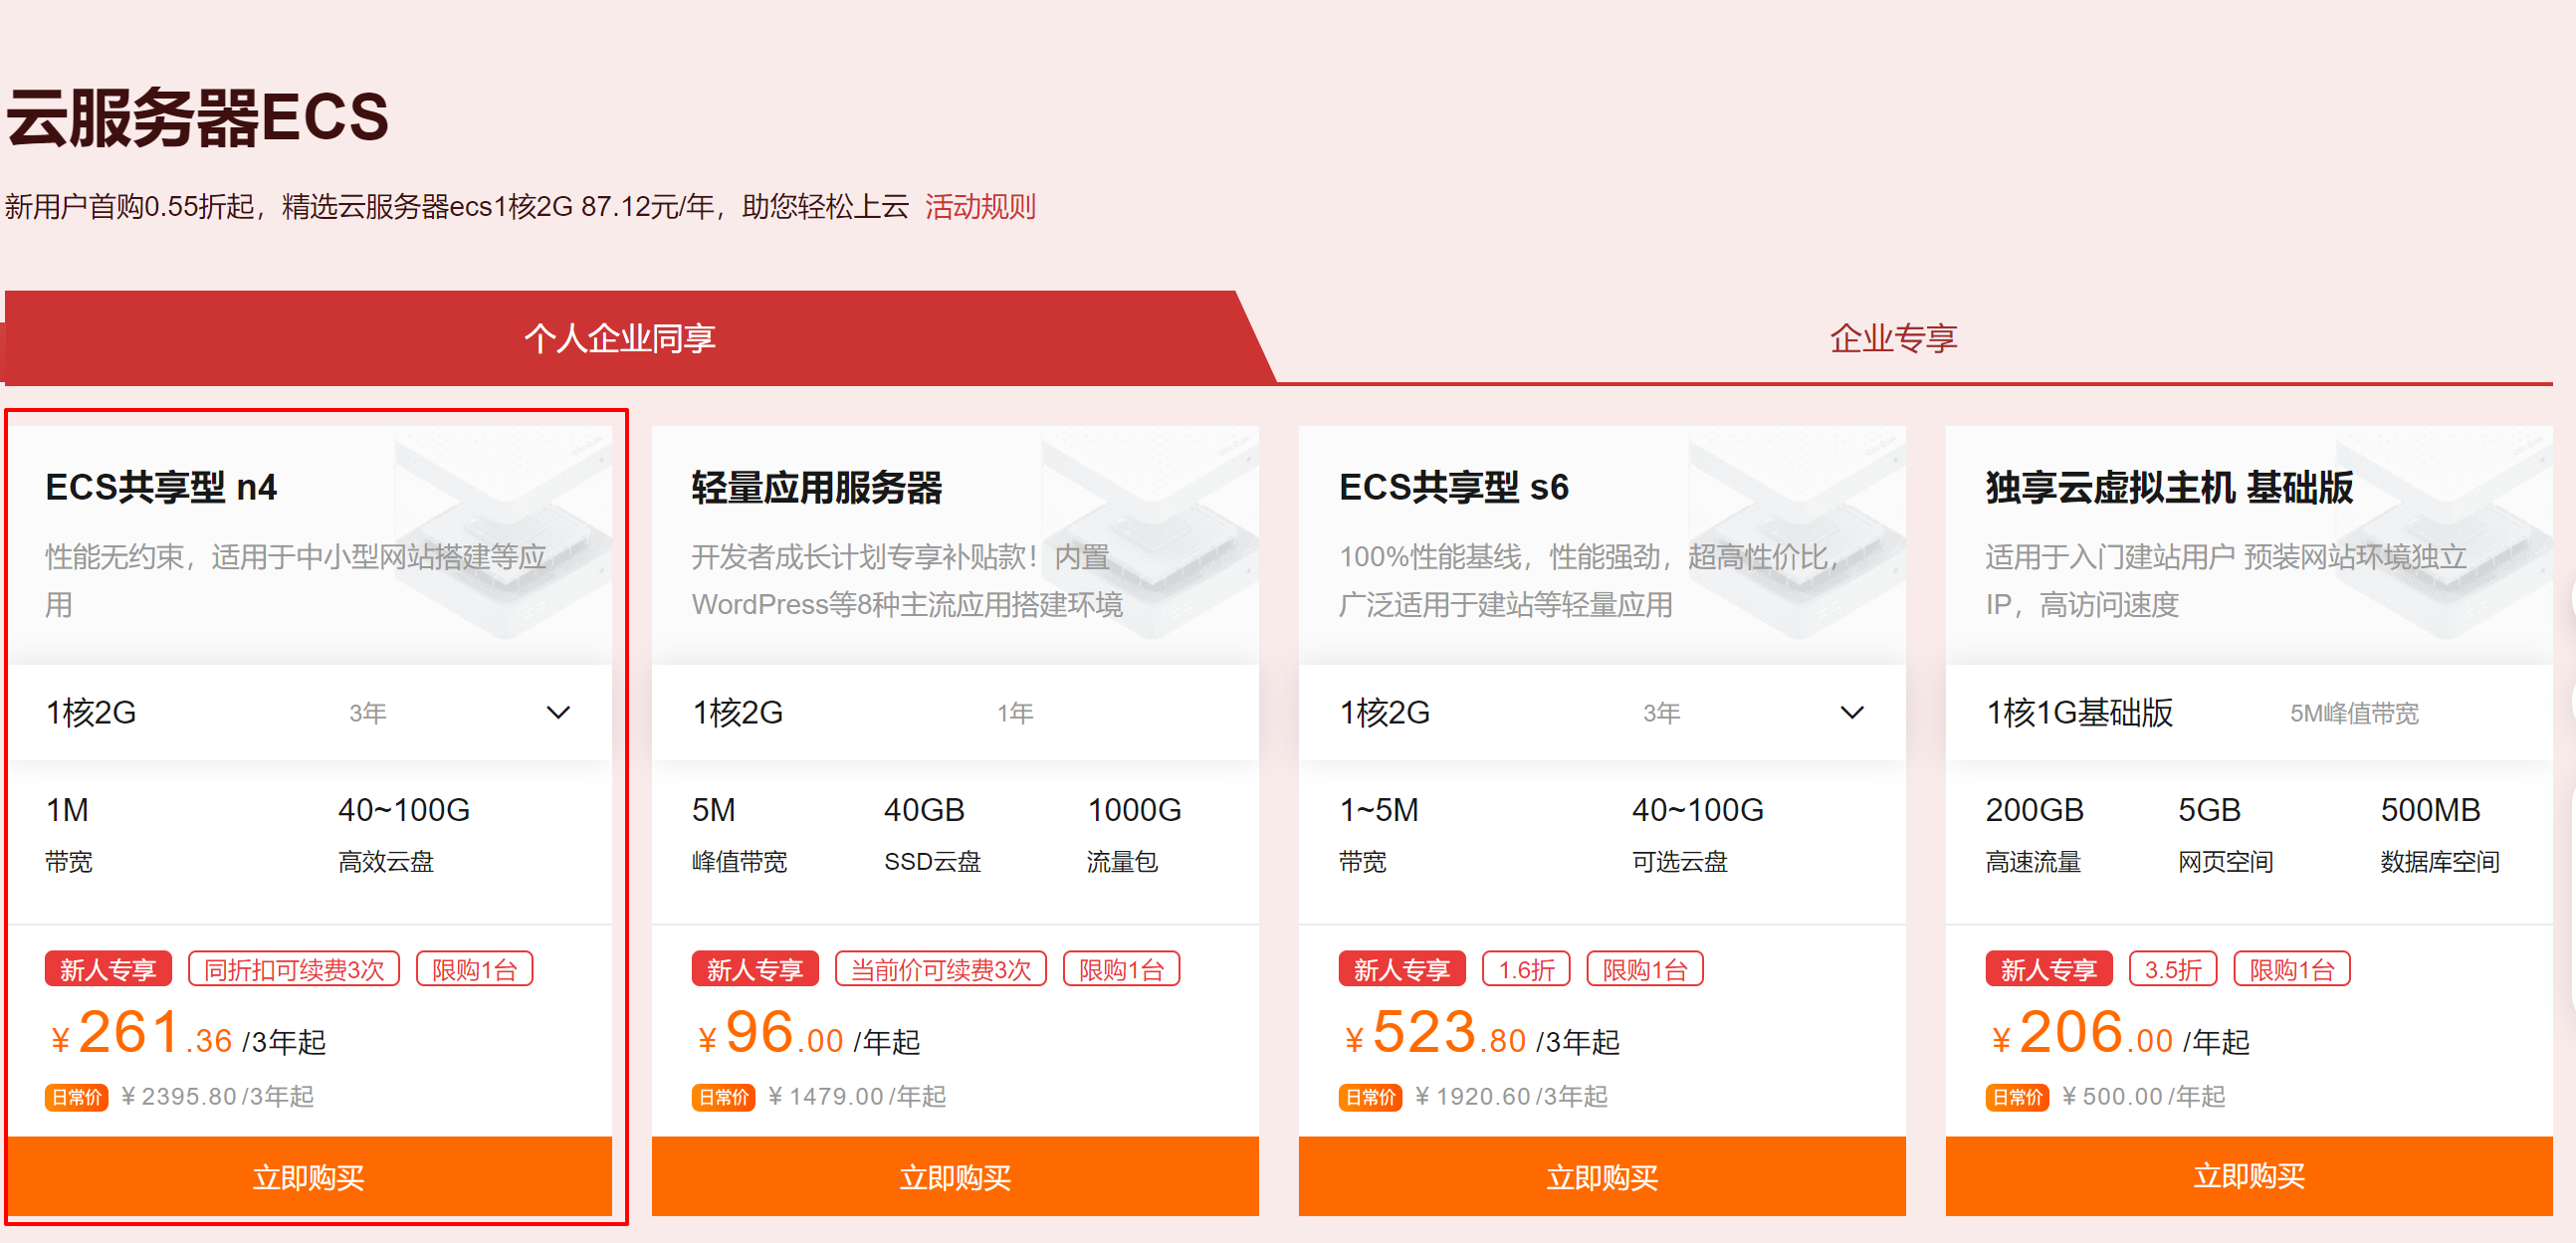Viewport: 2576px width, 1243px height.
Task: Open the 活动规则 link
Action: point(980,207)
